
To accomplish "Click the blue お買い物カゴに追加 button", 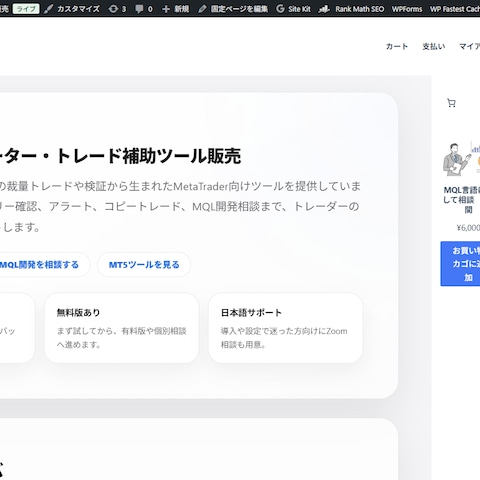I will 460,264.
